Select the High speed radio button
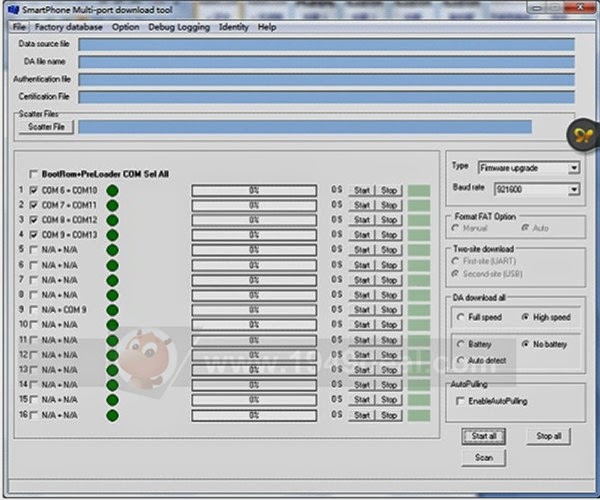Image resolution: width=600 pixels, height=500 pixels. 525,317
